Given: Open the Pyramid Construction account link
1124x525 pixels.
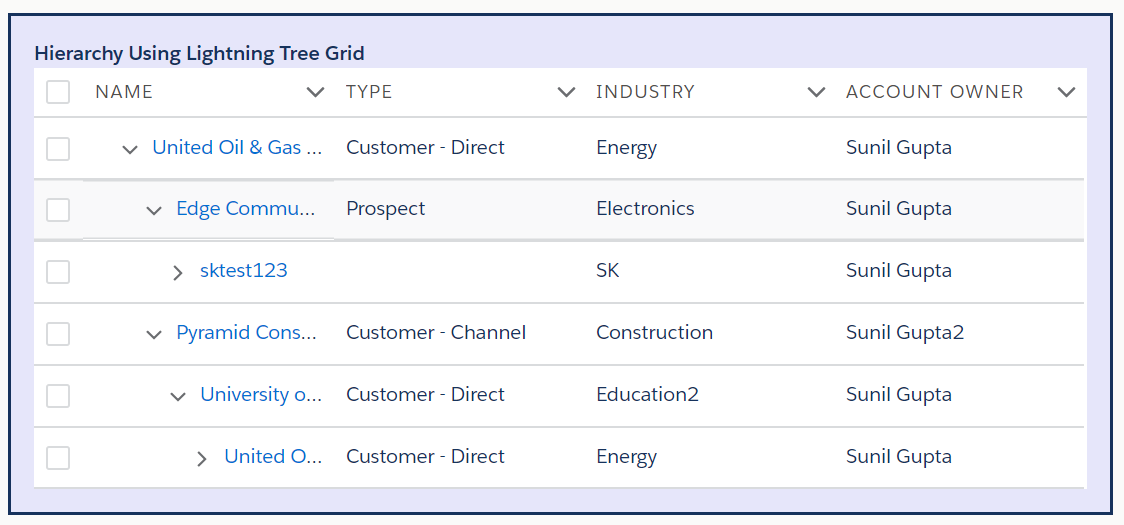Looking at the screenshot, I should [x=246, y=333].
